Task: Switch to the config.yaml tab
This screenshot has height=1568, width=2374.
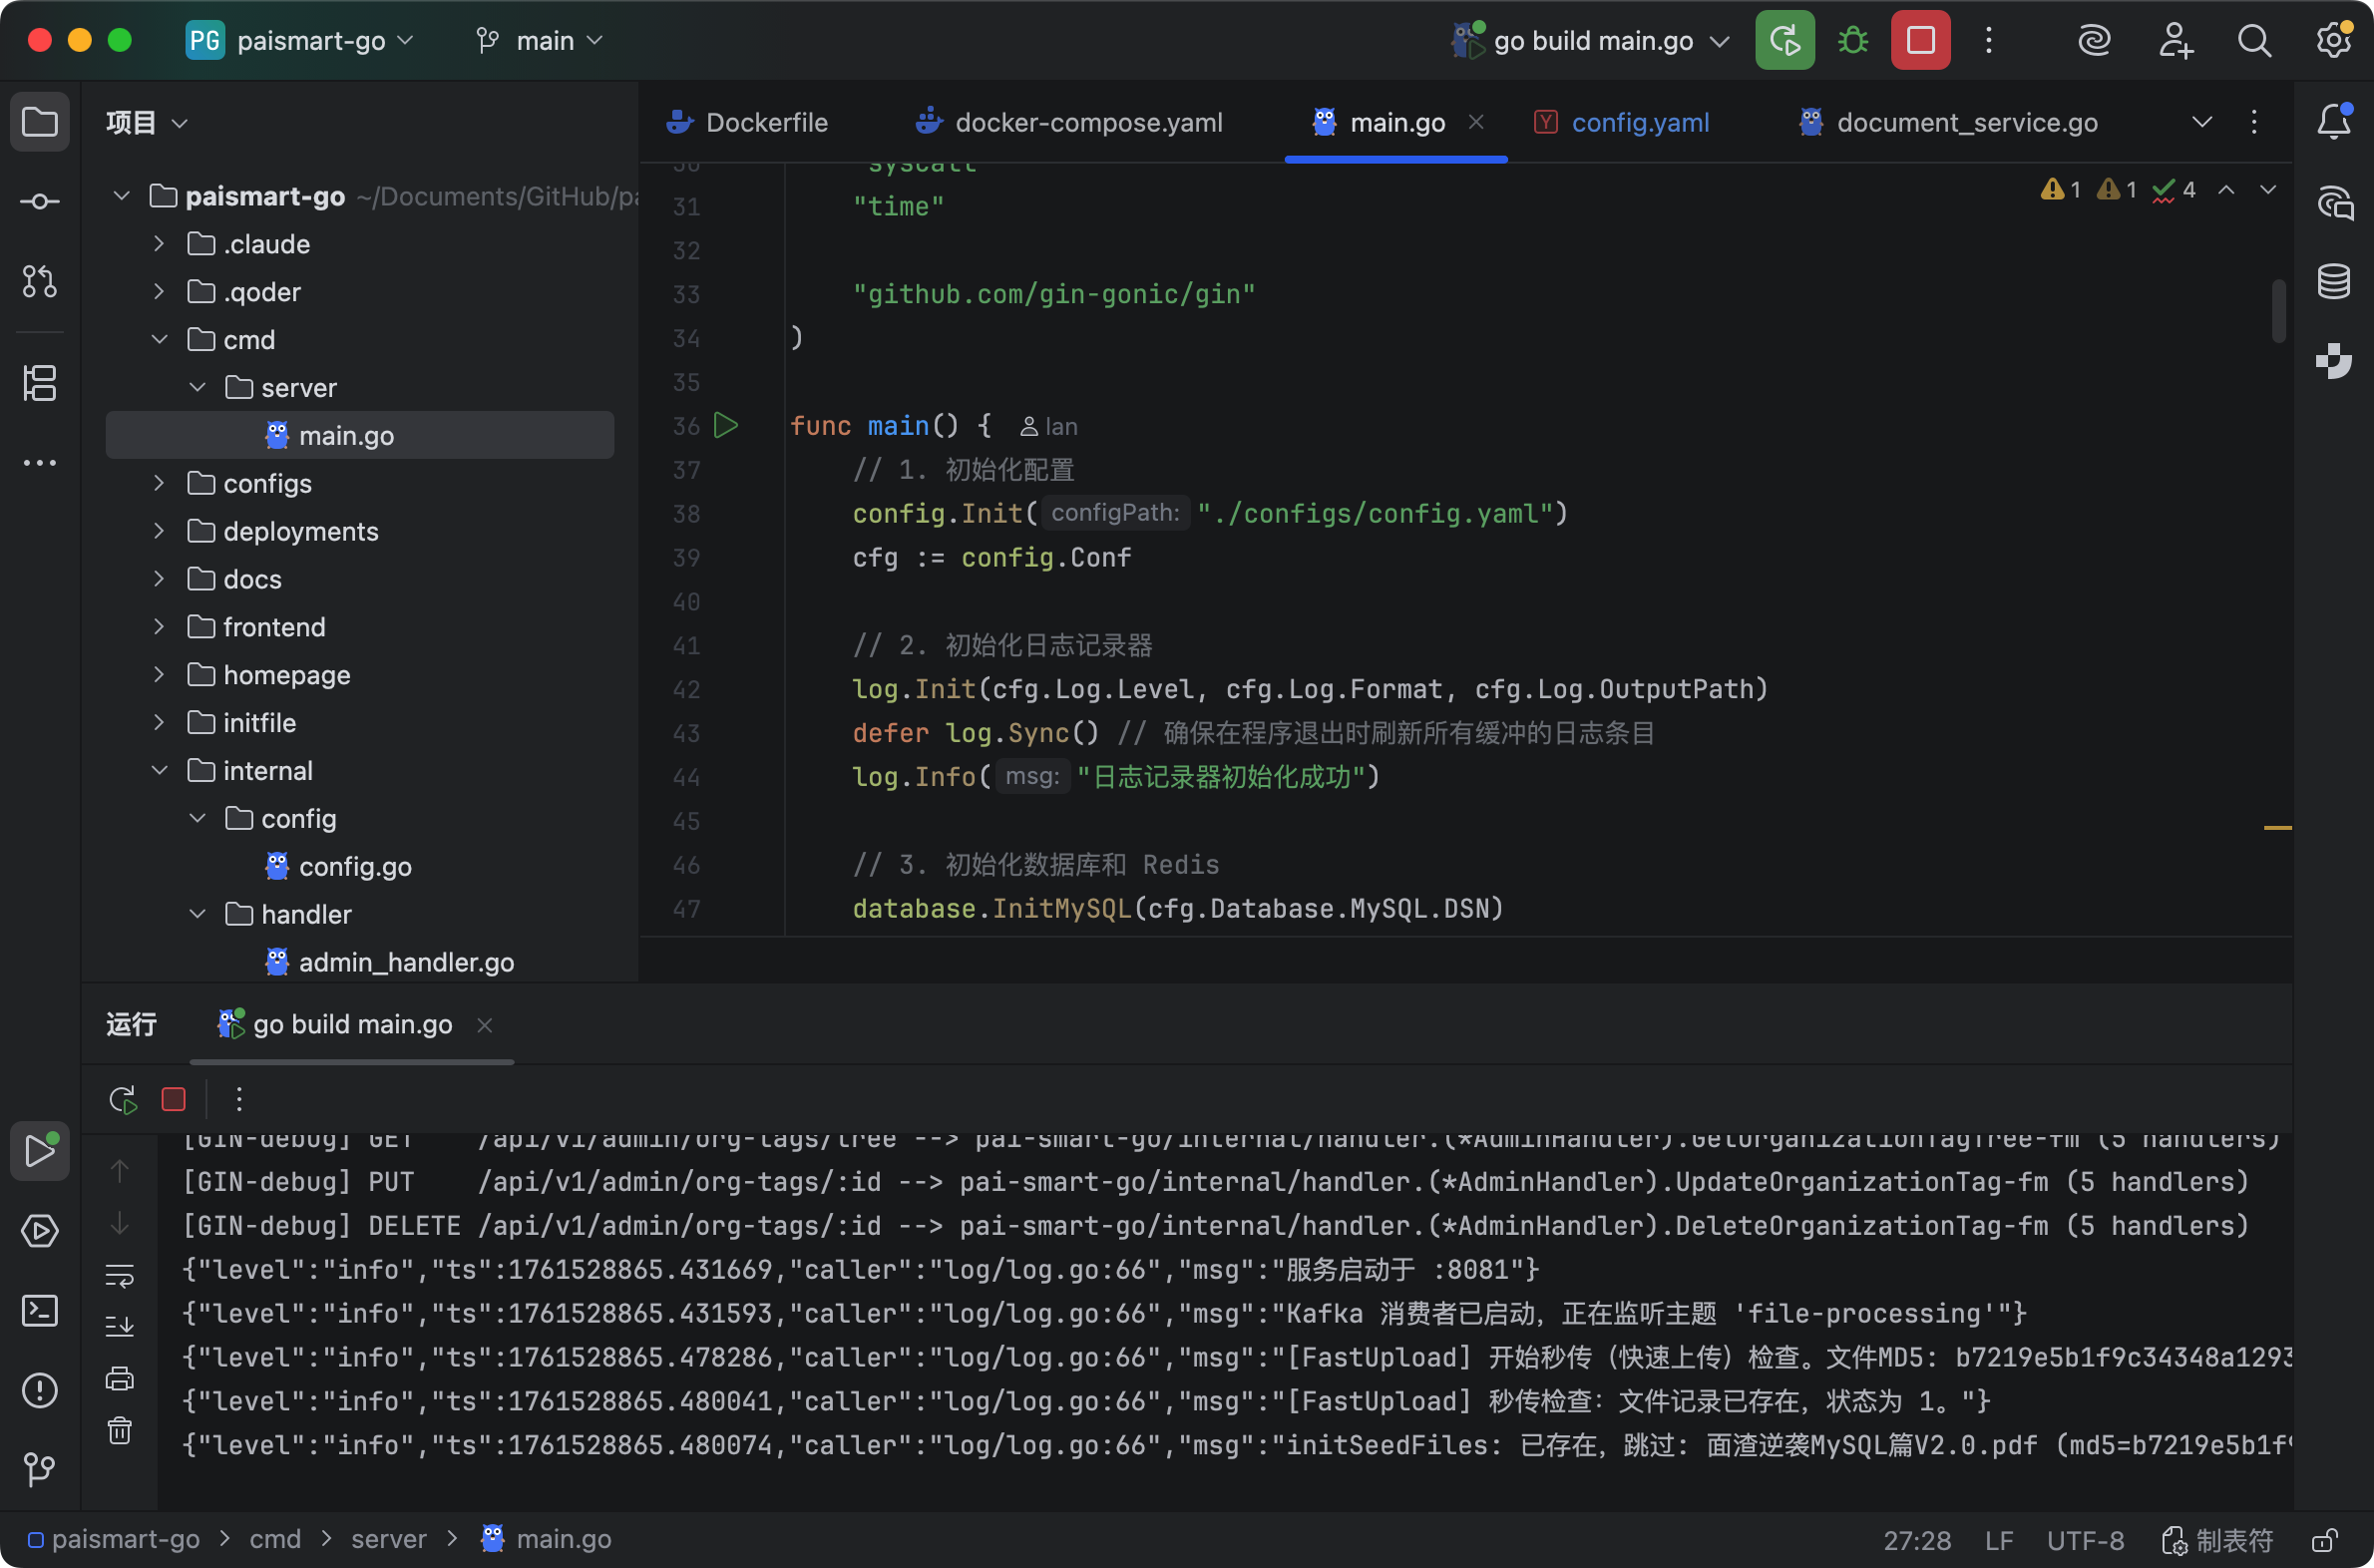Action: pos(1639,122)
